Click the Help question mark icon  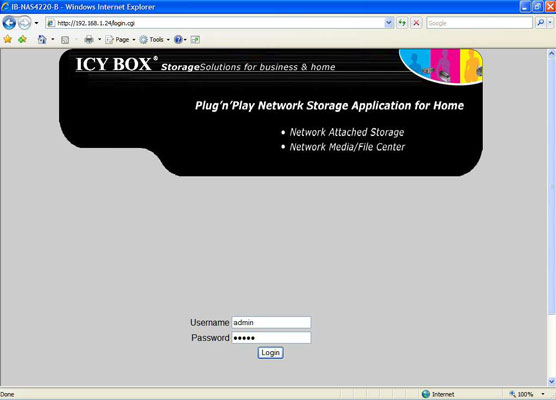tap(178, 39)
